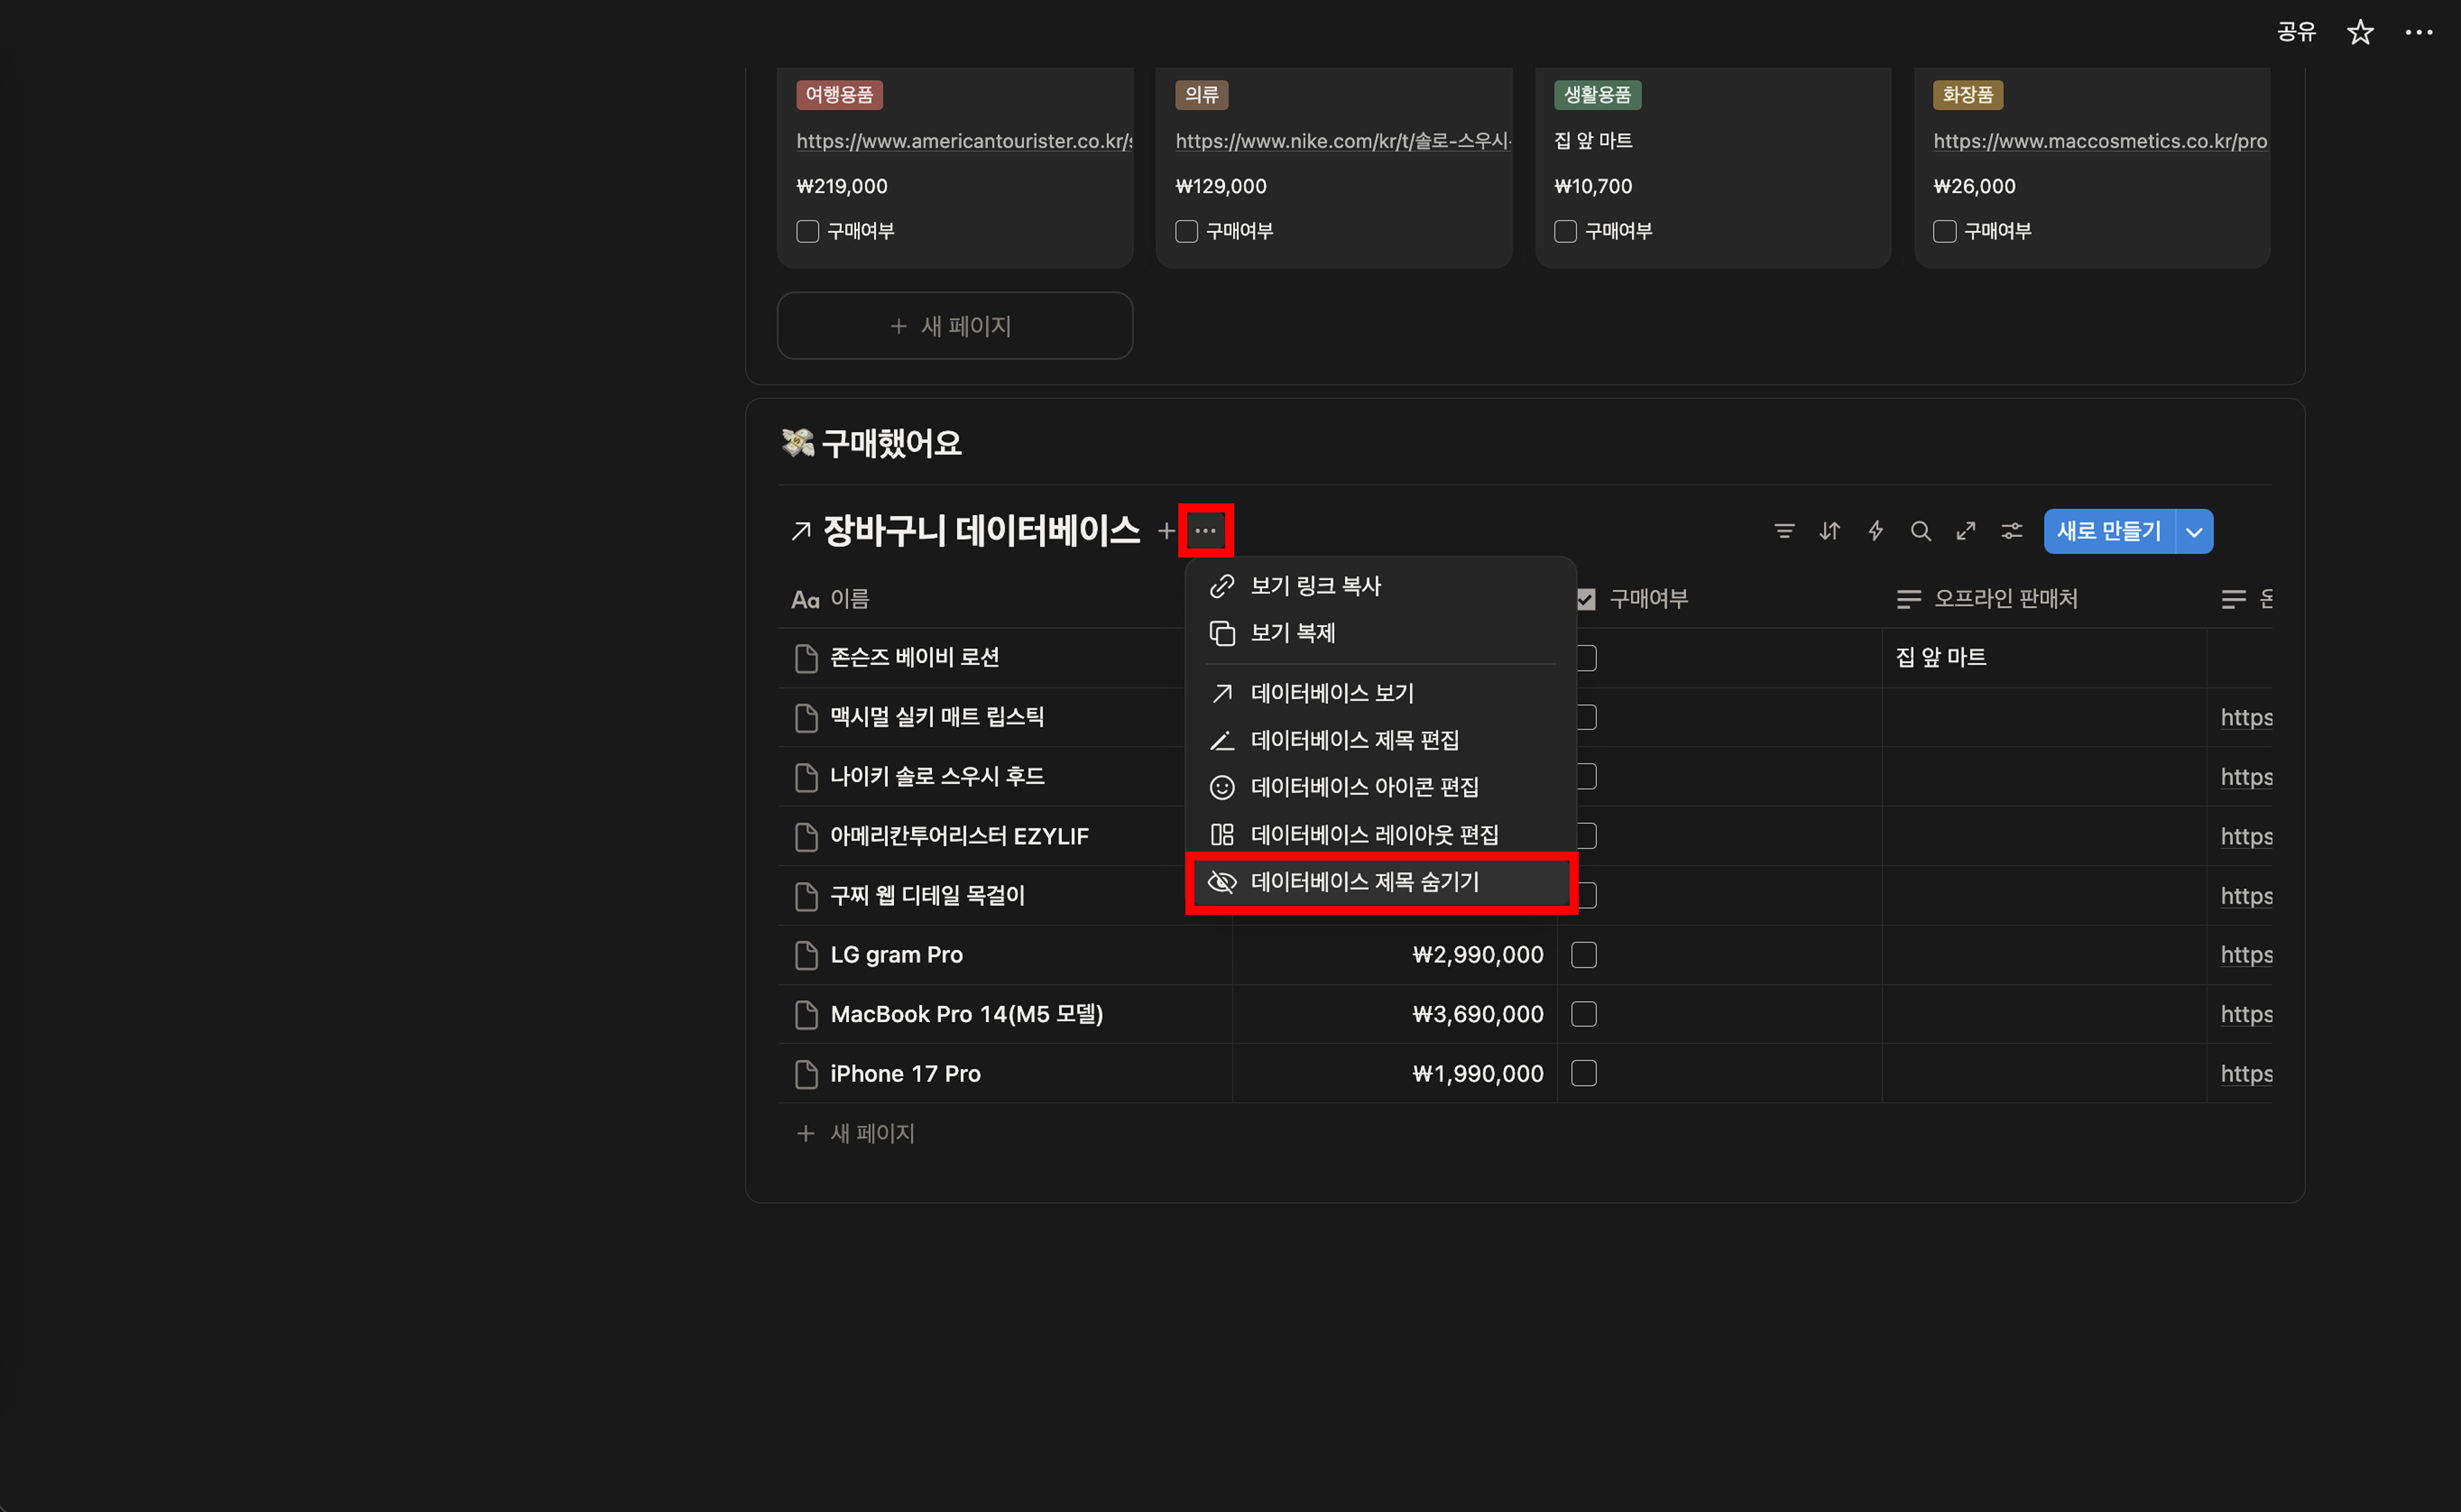Click the 공유 share button
This screenshot has width=2461, height=1512.
2296,32
